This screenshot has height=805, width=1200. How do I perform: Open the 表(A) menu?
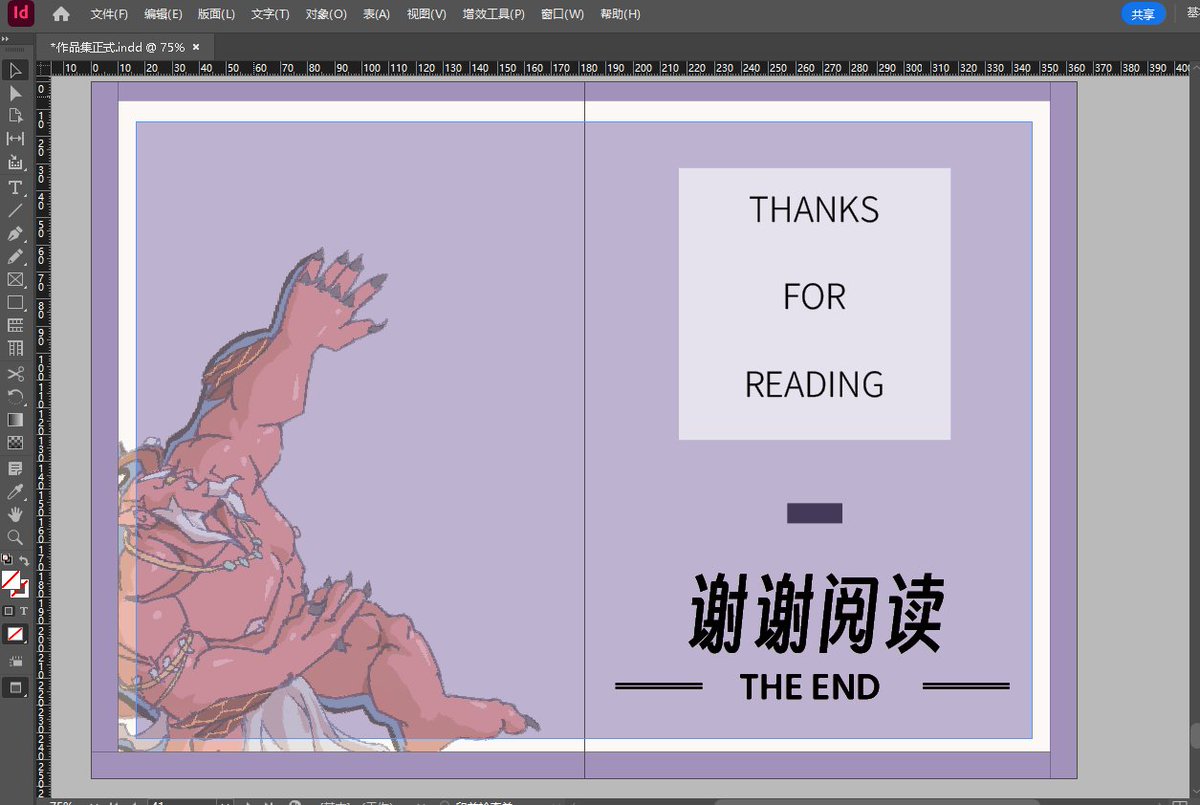pyautogui.click(x=376, y=14)
